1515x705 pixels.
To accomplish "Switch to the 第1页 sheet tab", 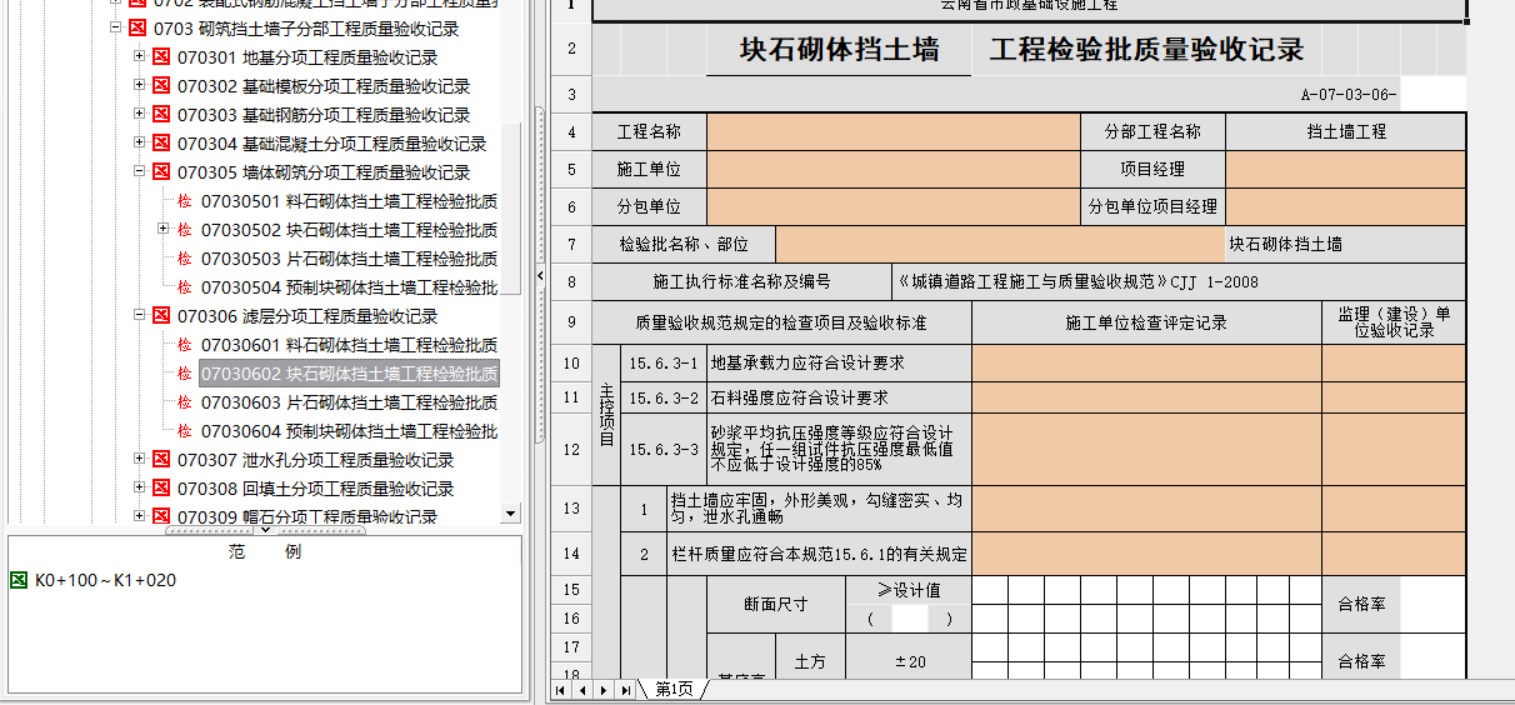I will [674, 690].
